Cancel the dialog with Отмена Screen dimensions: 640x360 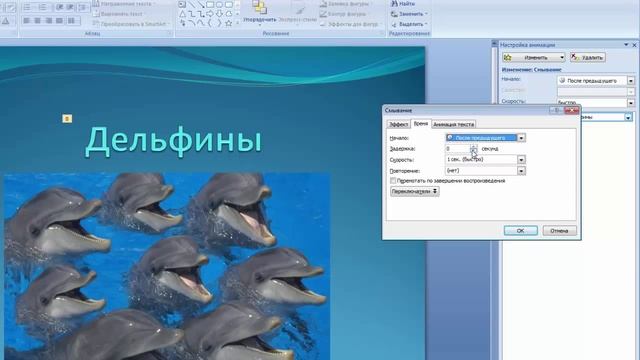(x=559, y=231)
